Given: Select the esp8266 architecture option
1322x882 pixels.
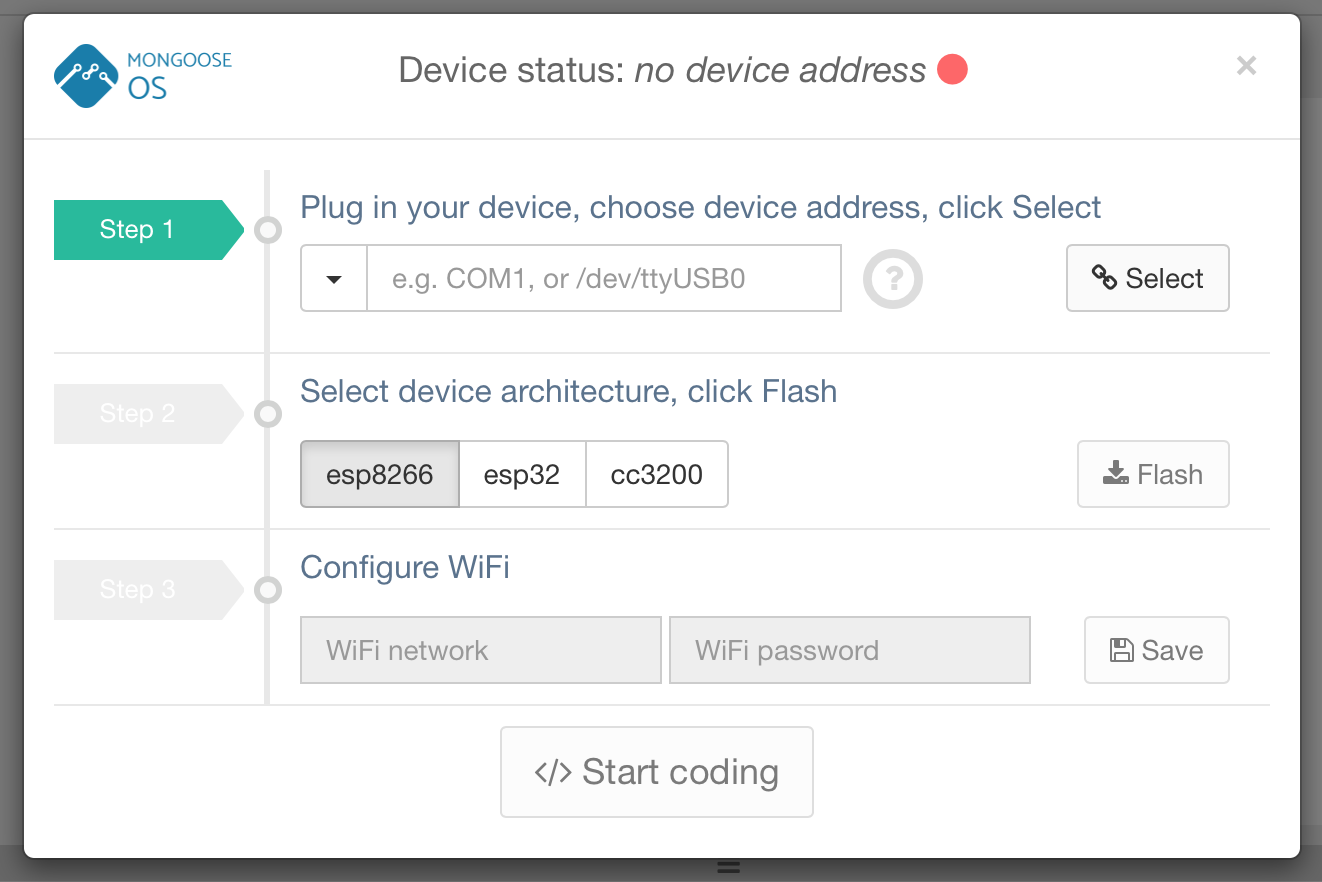Looking at the screenshot, I should click(x=380, y=474).
